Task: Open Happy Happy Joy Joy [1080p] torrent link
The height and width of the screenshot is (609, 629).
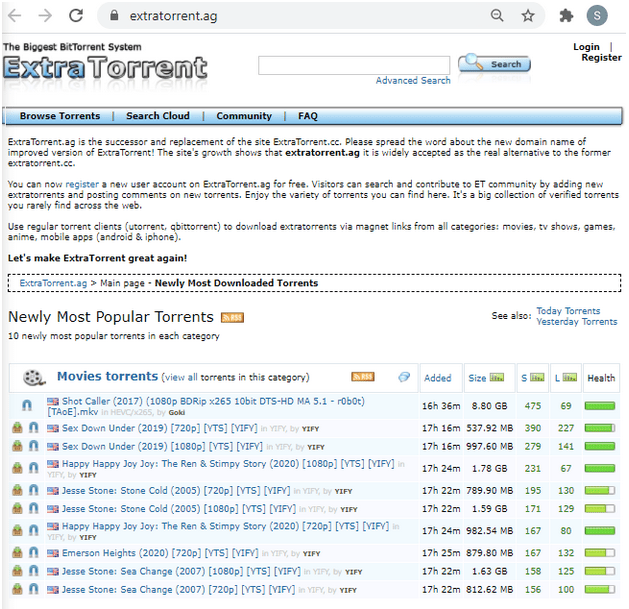Action: click(228, 464)
